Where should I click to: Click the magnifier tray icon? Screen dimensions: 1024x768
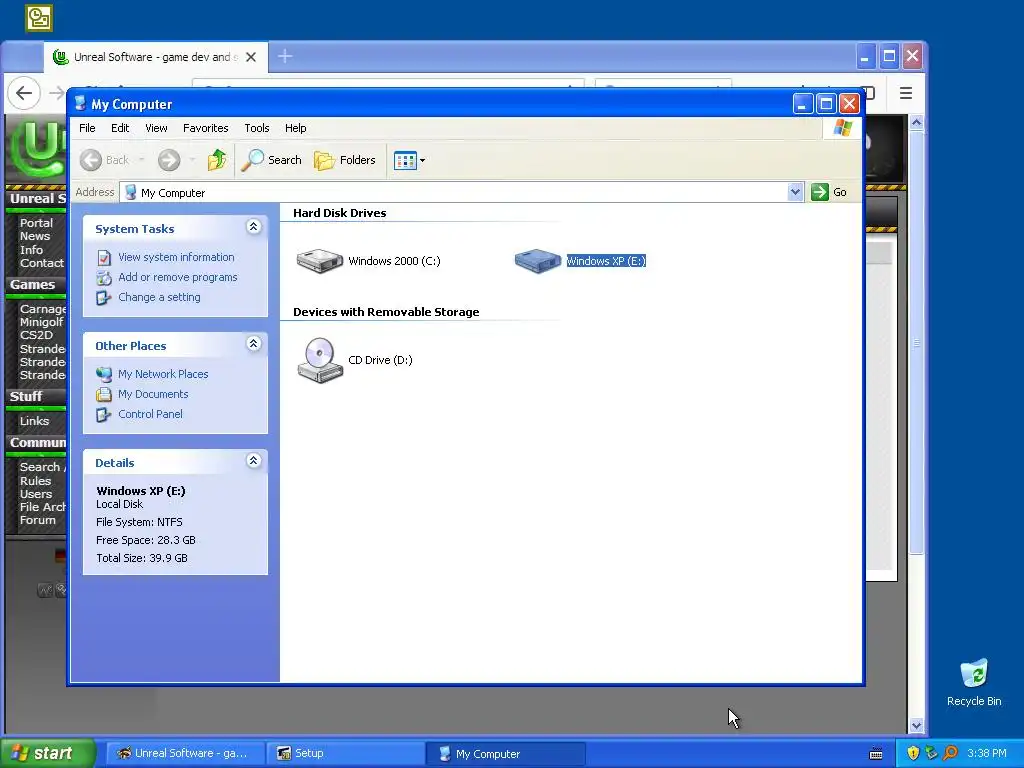[x=950, y=753]
